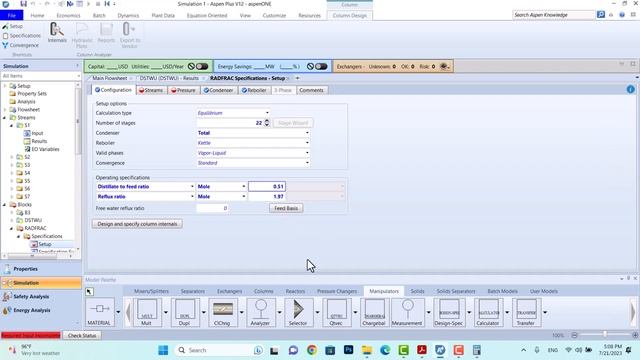This screenshot has height=360, width=640.
Task: Edit the number of stages field
Action: coord(230,123)
